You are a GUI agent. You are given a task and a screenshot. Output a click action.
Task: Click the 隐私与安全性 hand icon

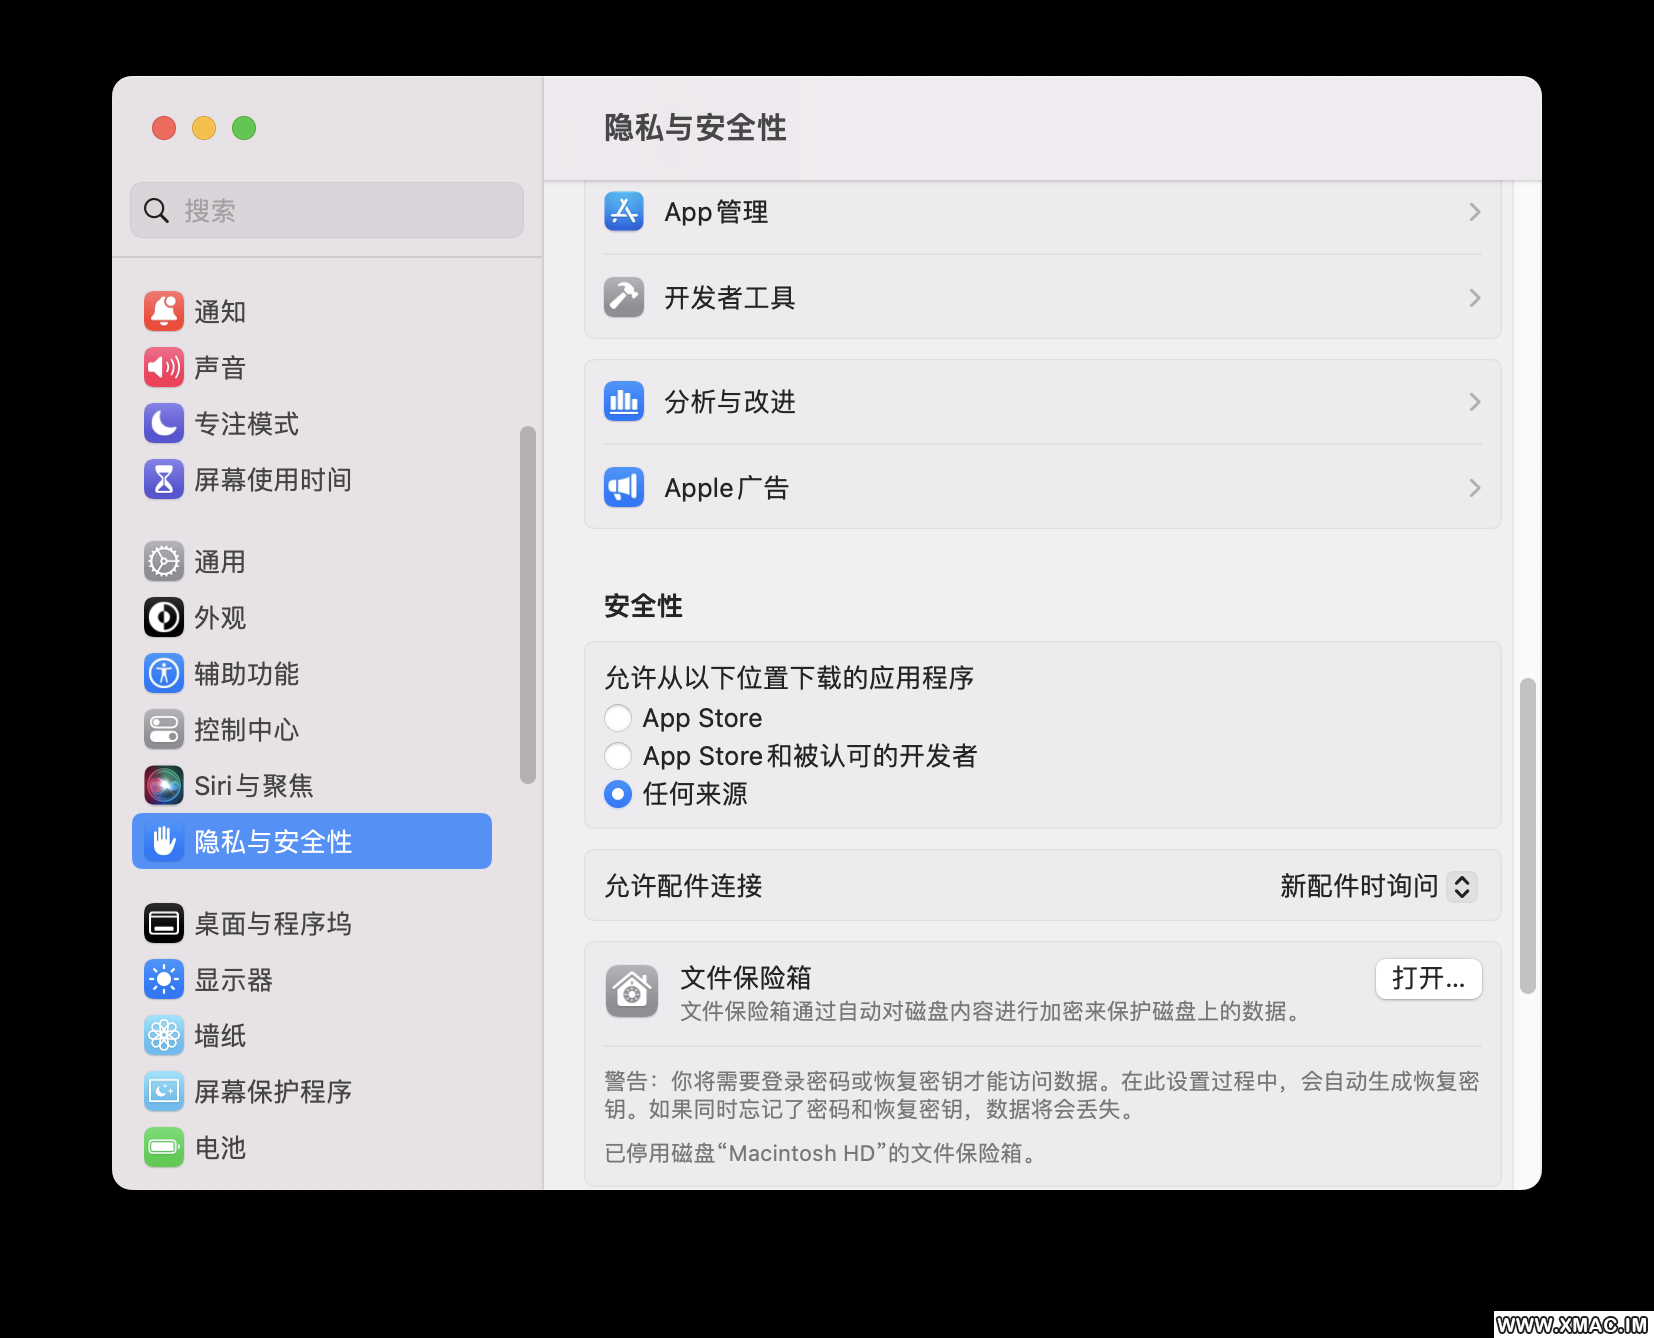pyautogui.click(x=164, y=841)
